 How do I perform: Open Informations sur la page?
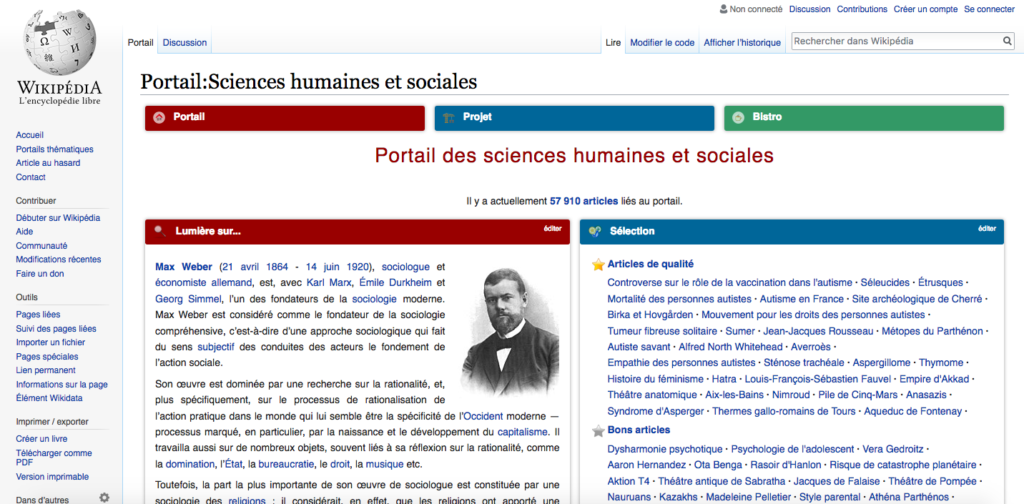[62, 385]
